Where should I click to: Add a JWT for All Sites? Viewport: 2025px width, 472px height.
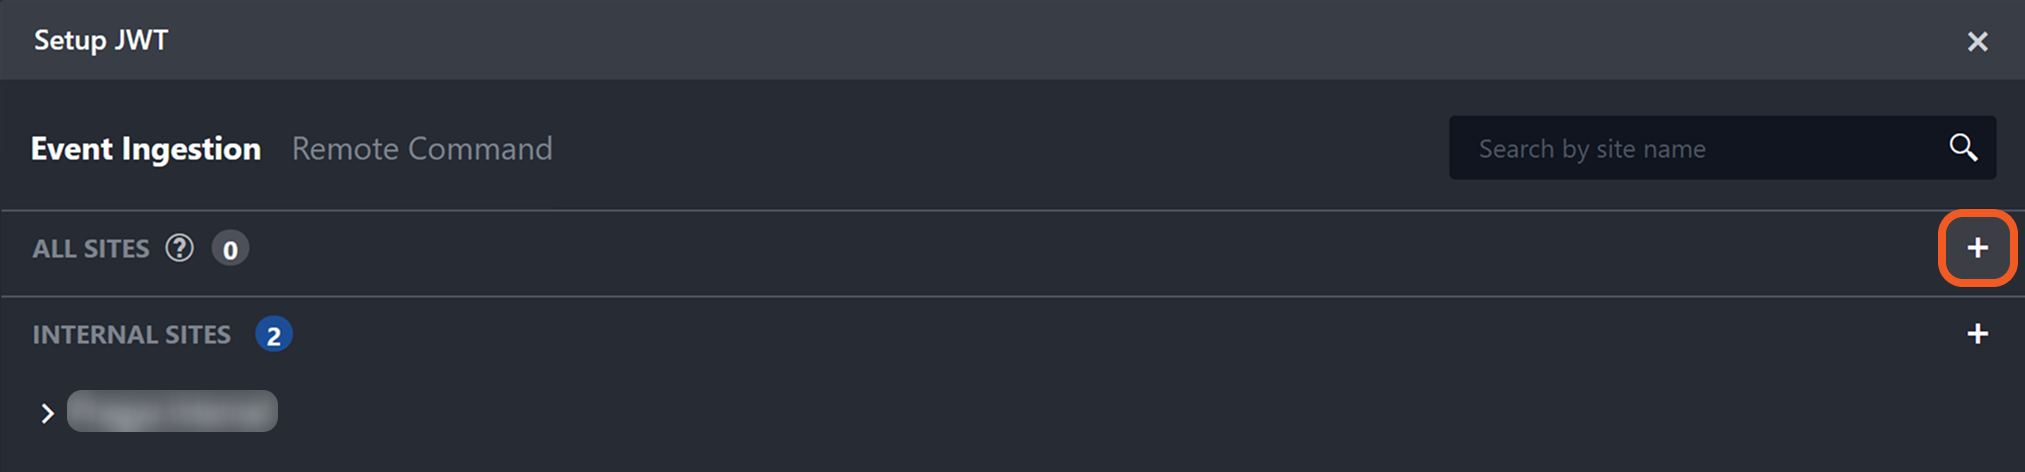1977,248
